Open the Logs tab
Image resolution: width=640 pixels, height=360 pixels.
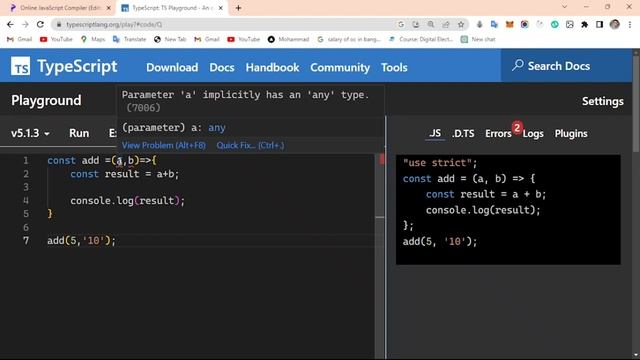[533, 133]
